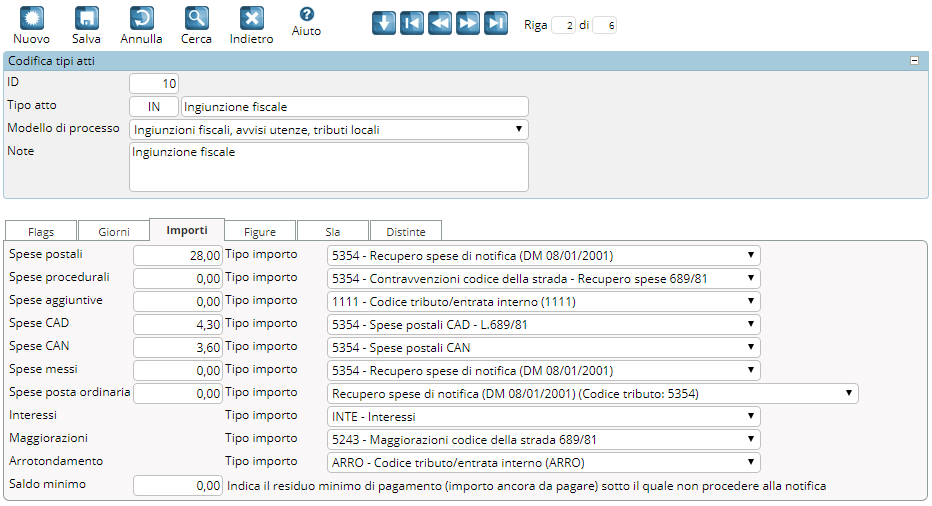Advance to the next record arrow

pos(467,24)
